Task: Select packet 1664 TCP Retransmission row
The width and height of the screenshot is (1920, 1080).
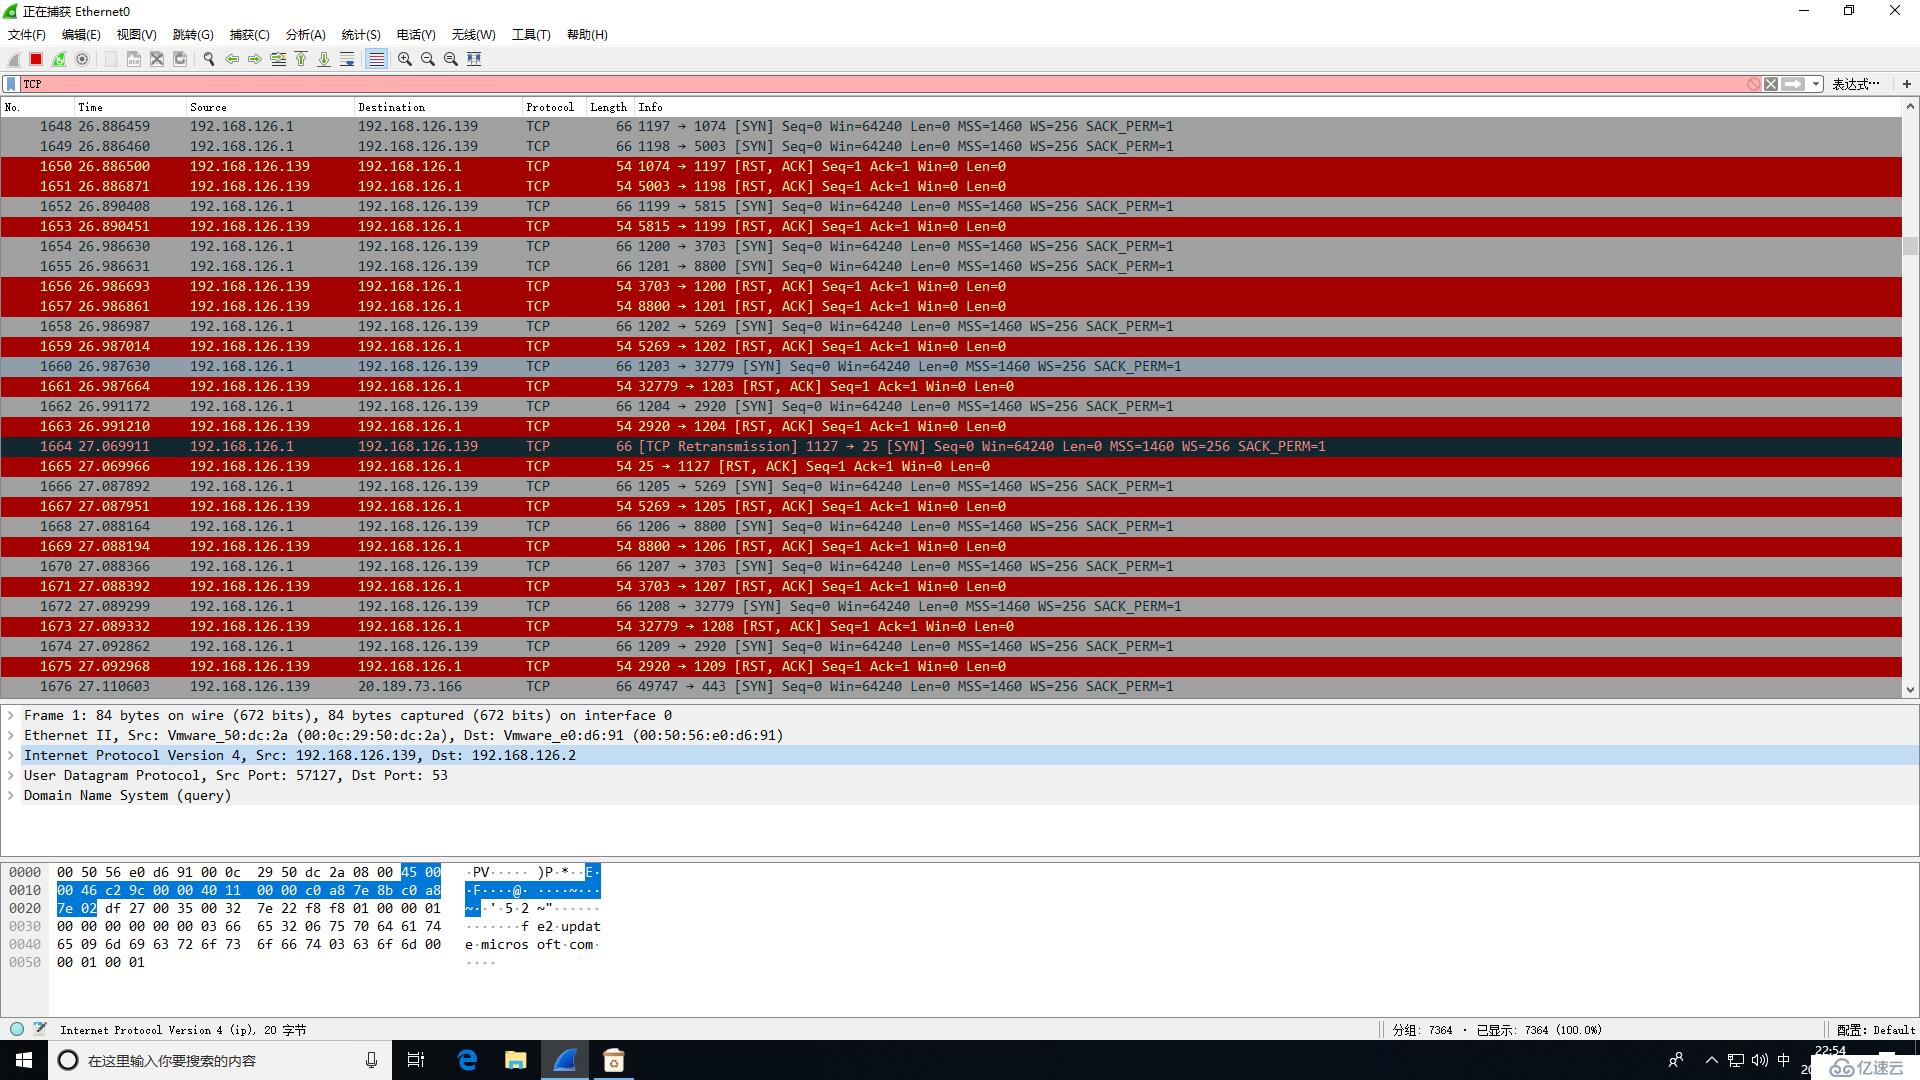Action: (951, 446)
